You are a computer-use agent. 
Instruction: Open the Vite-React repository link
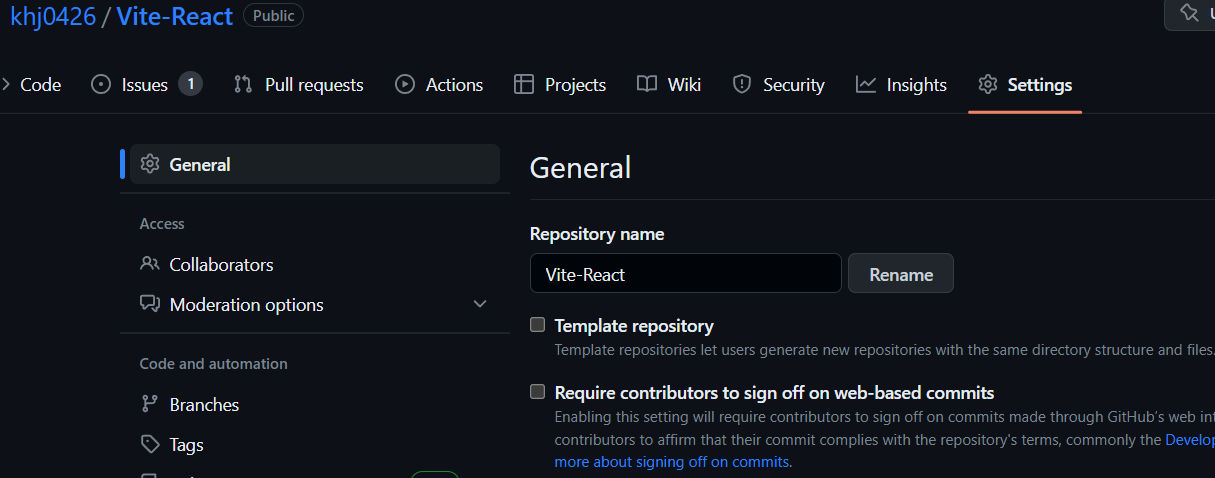pyautogui.click(x=175, y=16)
